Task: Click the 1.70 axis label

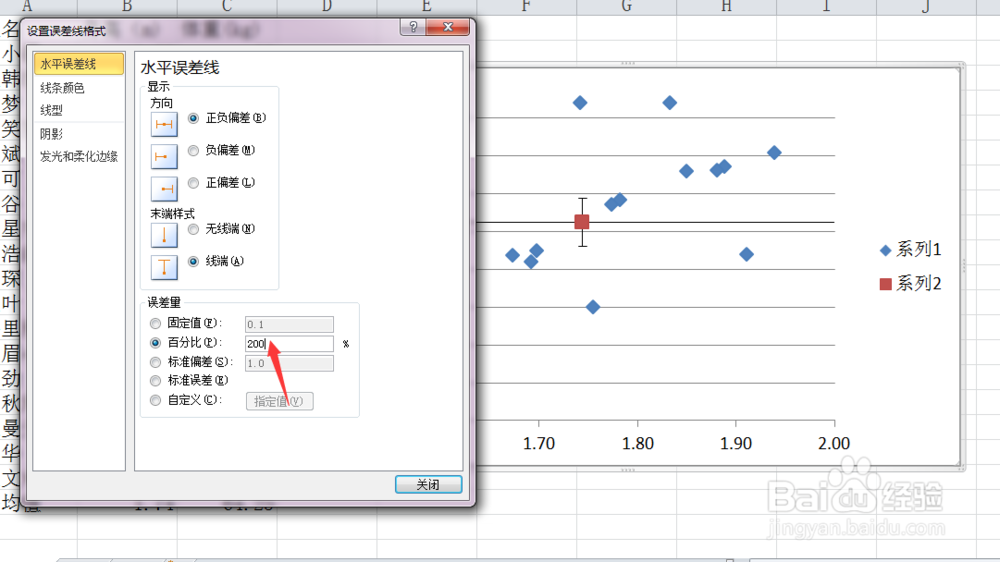Action: coord(539,443)
